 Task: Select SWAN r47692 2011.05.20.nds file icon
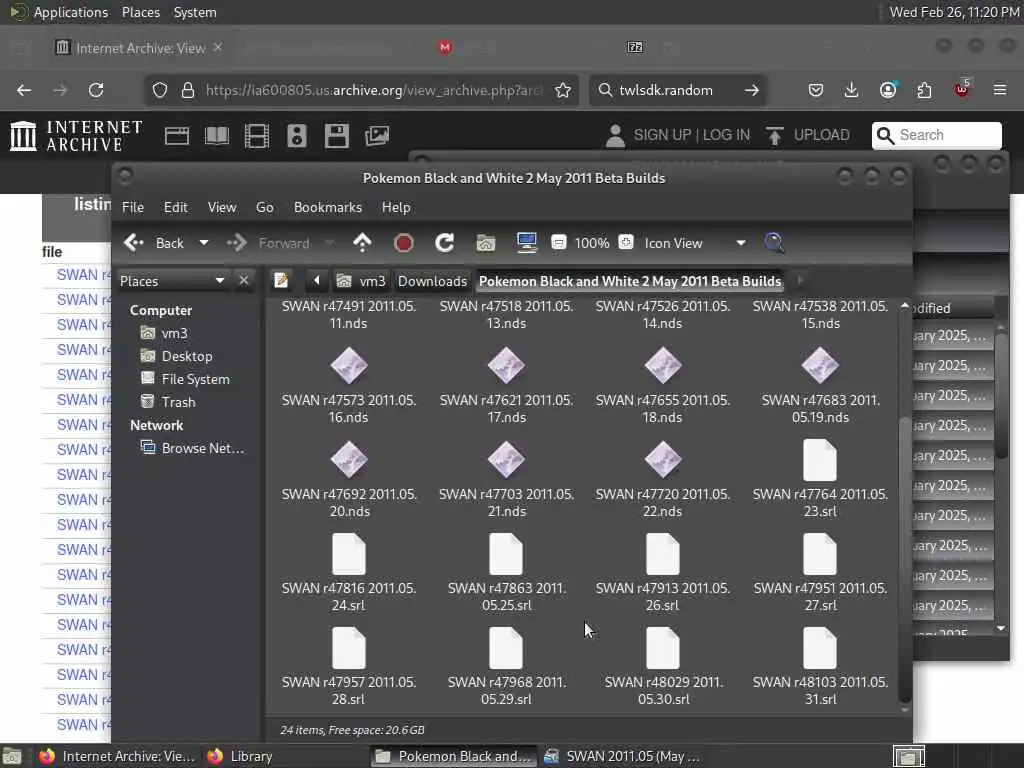coord(349,460)
